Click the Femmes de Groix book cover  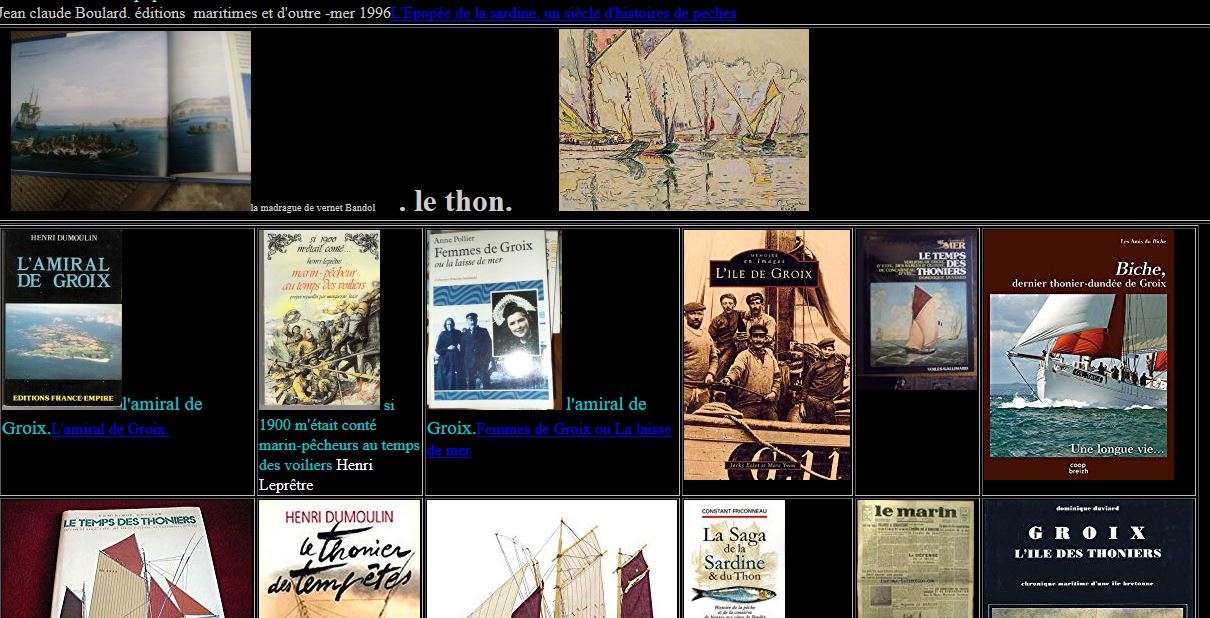tap(494, 320)
